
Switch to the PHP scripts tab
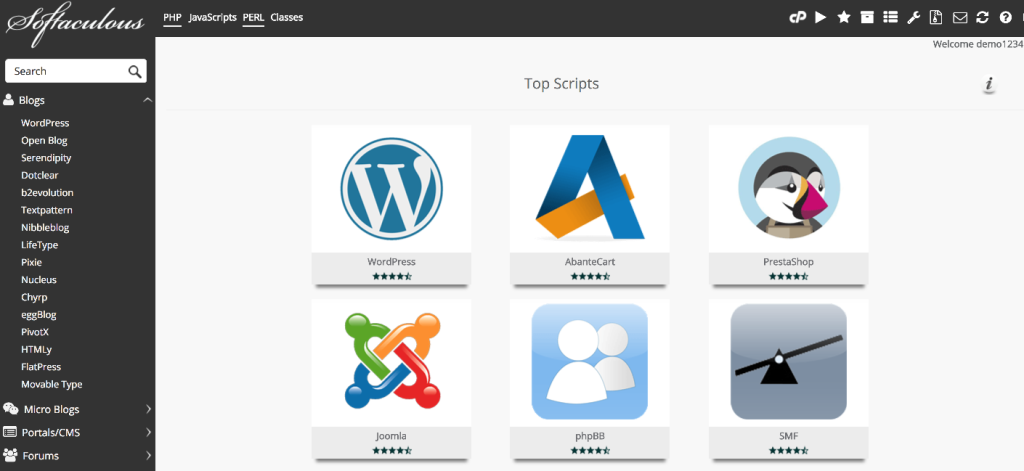(172, 18)
